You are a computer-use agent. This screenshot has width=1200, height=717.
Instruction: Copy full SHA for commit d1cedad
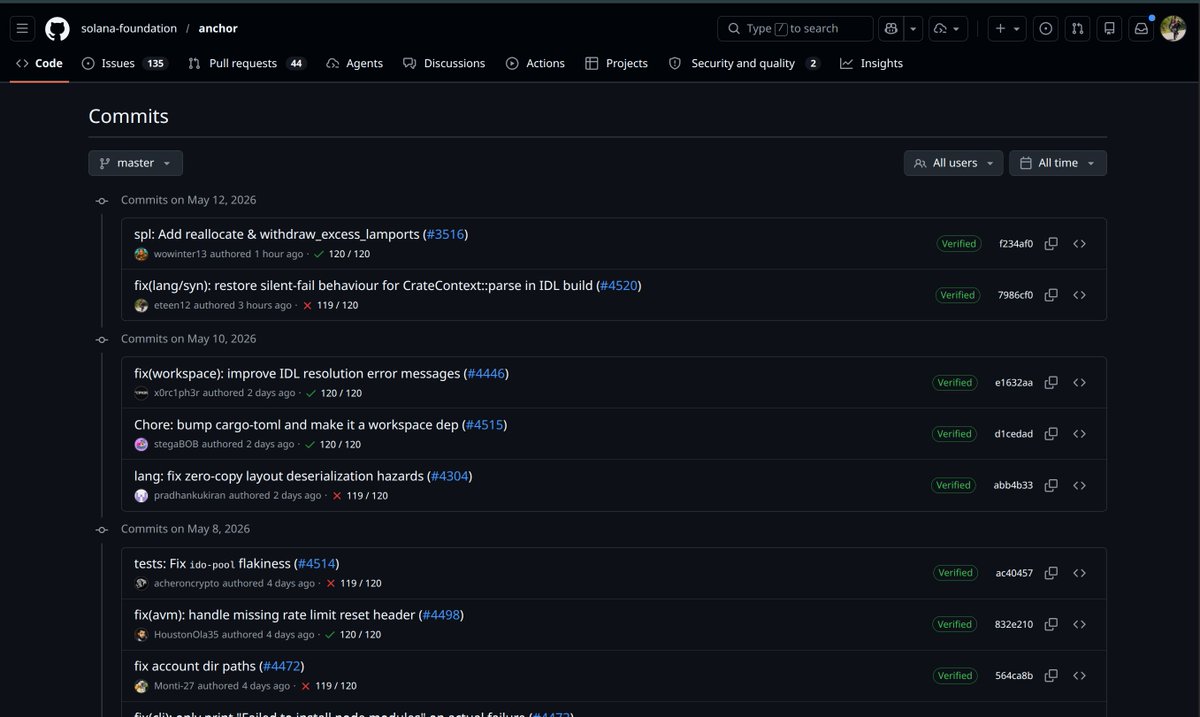coord(1051,434)
